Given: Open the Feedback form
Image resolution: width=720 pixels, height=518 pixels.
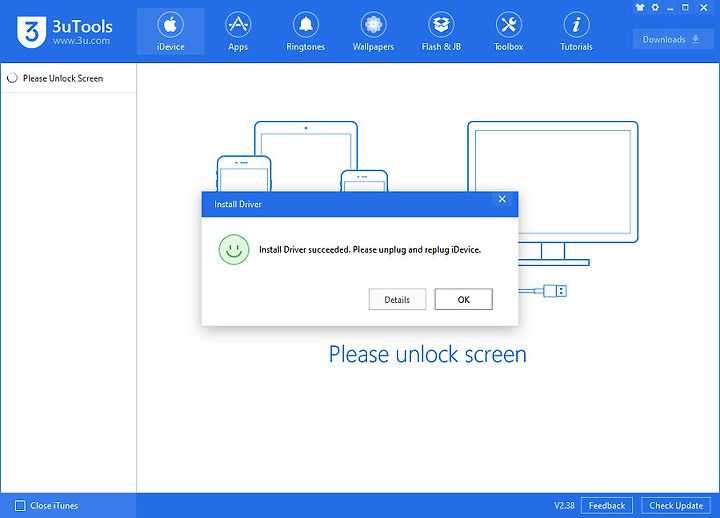Looking at the screenshot, I should 607,506.
